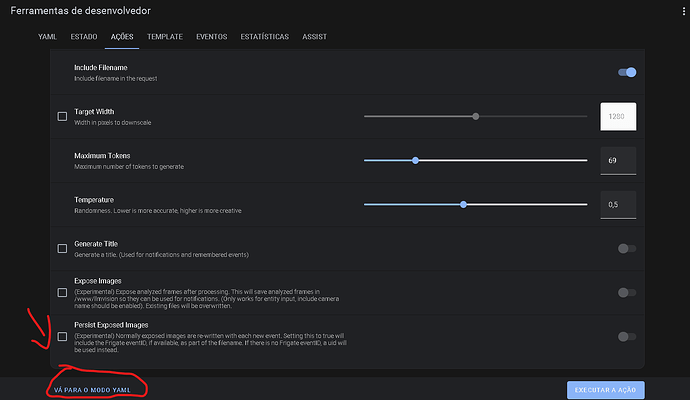Click the Maximum Tokens number field

click(618, 160)
